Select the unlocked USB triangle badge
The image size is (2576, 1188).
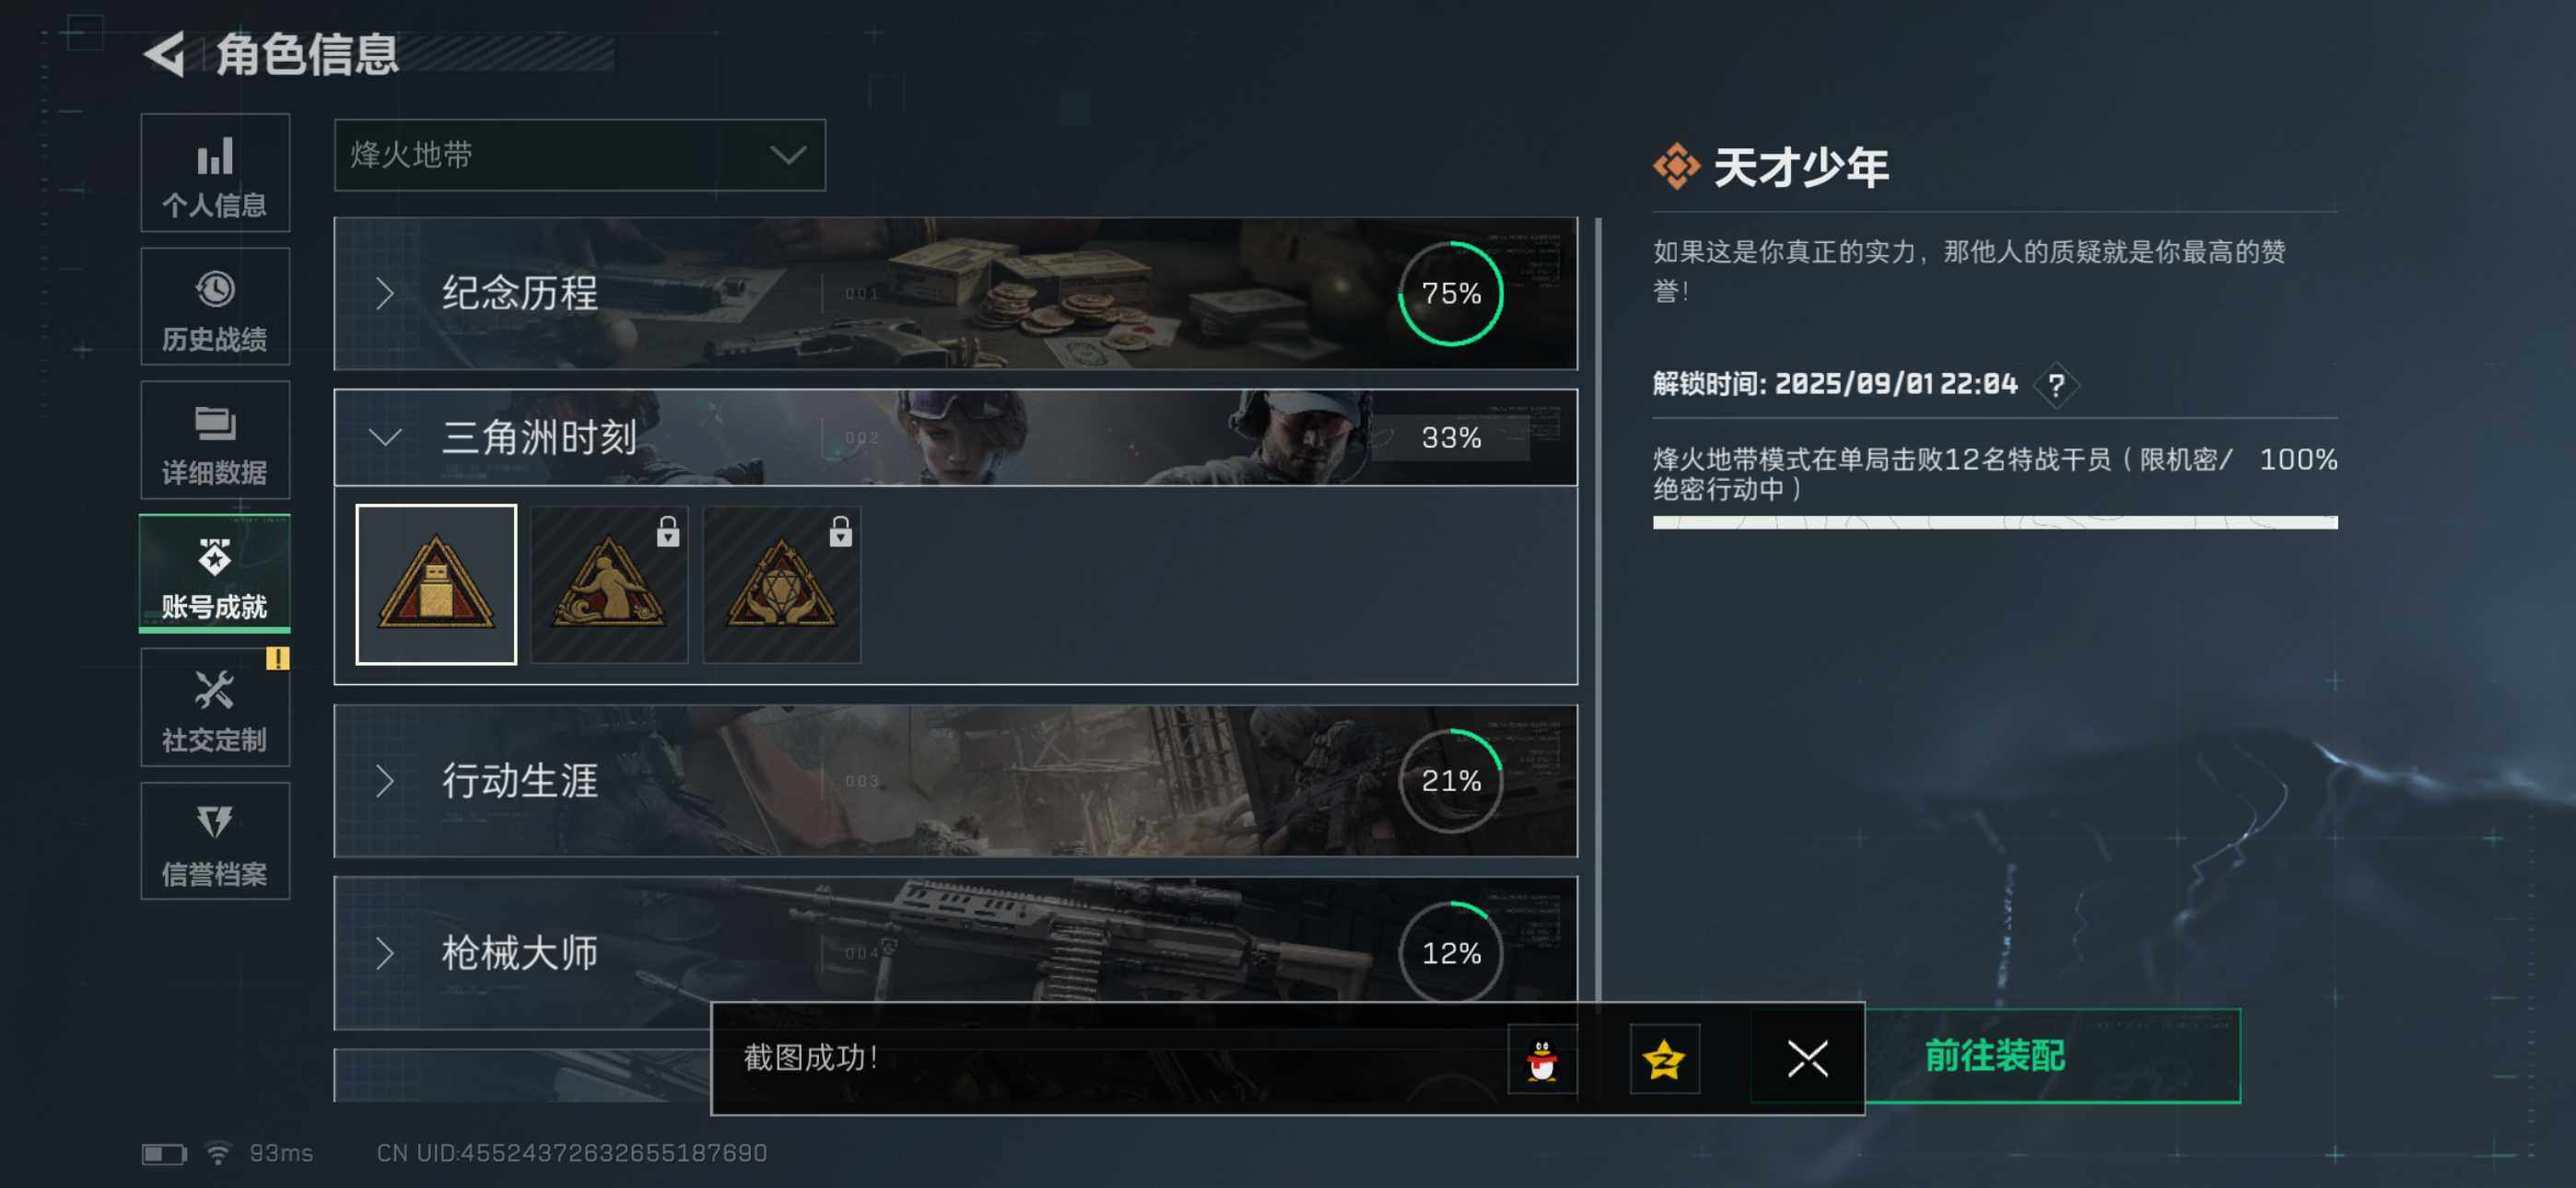(436, 584)
